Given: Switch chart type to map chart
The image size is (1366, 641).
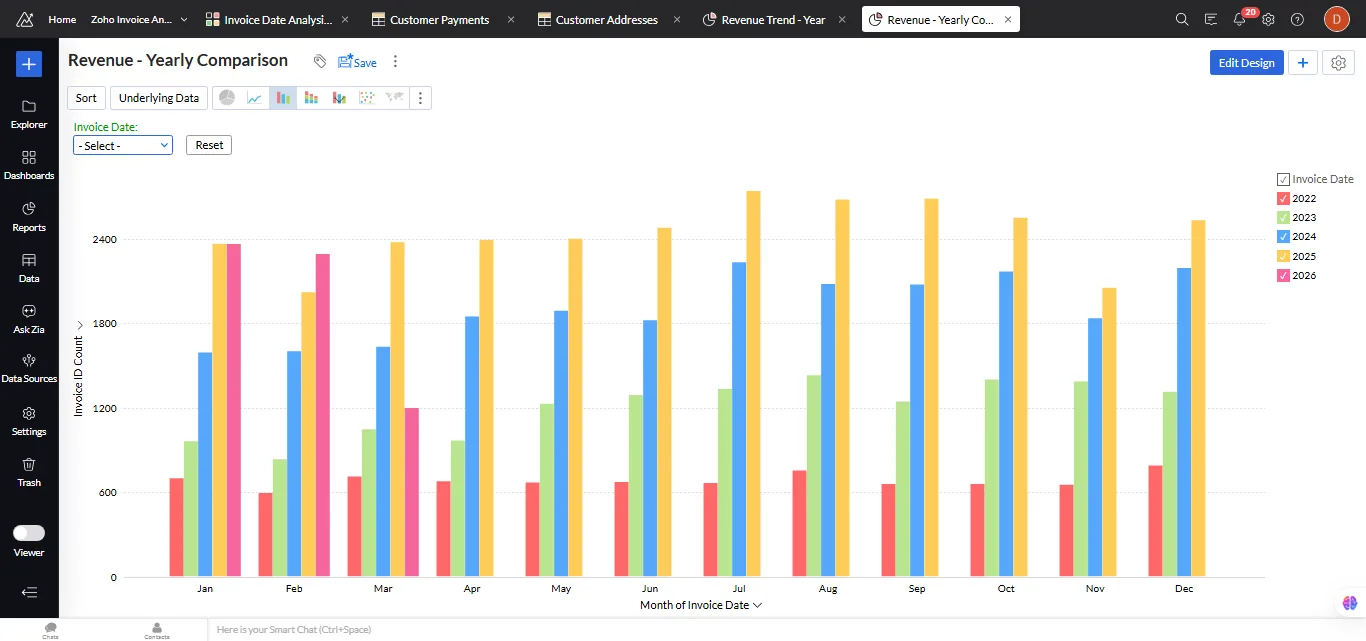Looking at the screenshot, I should 395,98.
